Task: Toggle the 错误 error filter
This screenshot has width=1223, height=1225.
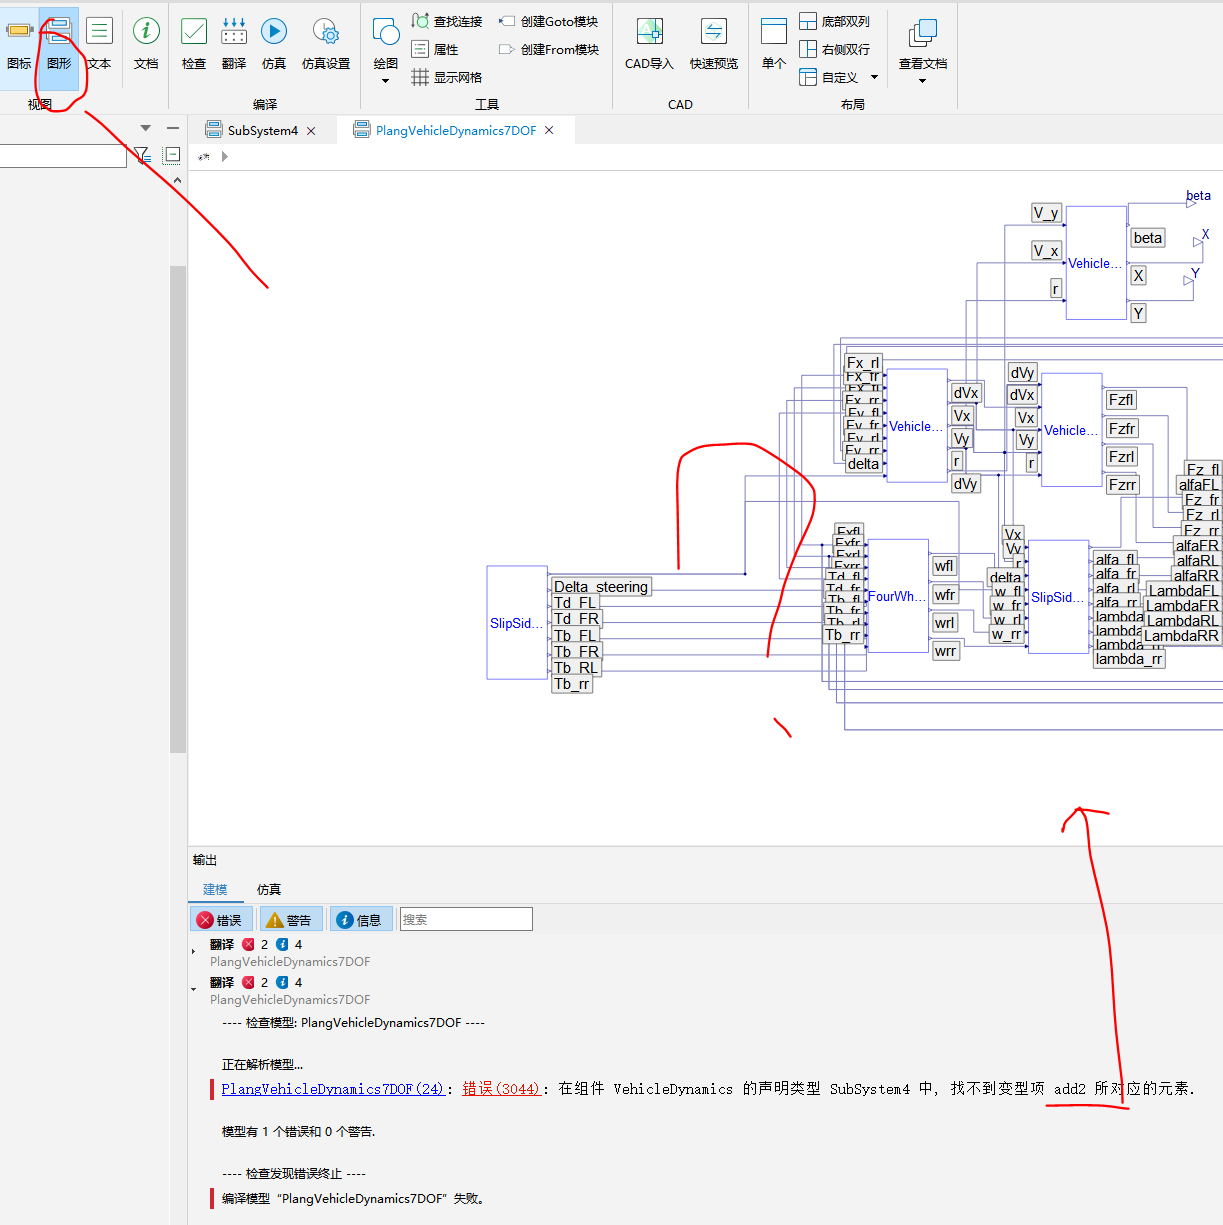Action: click(x=221, y=920)
